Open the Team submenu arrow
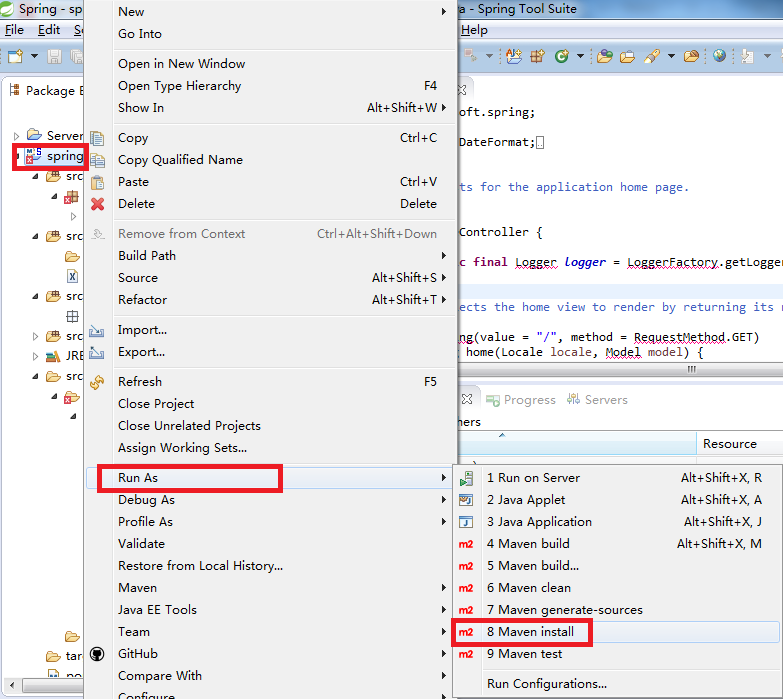Image resolution: width=783 pixels, height=699 pixels. [x=443, y=632]
